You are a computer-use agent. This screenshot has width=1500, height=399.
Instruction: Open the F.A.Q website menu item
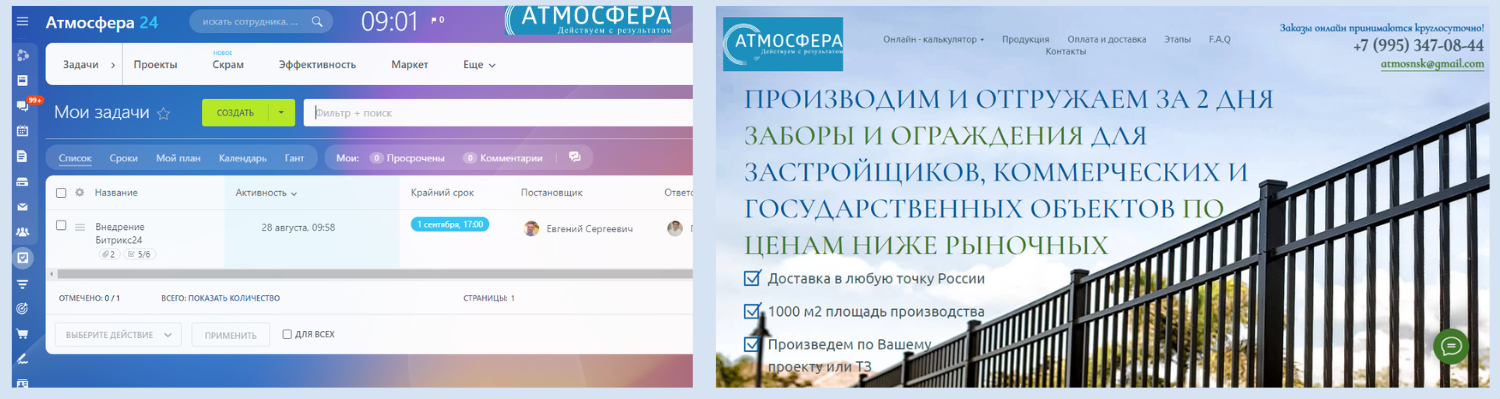click(x=1219, y=39)
